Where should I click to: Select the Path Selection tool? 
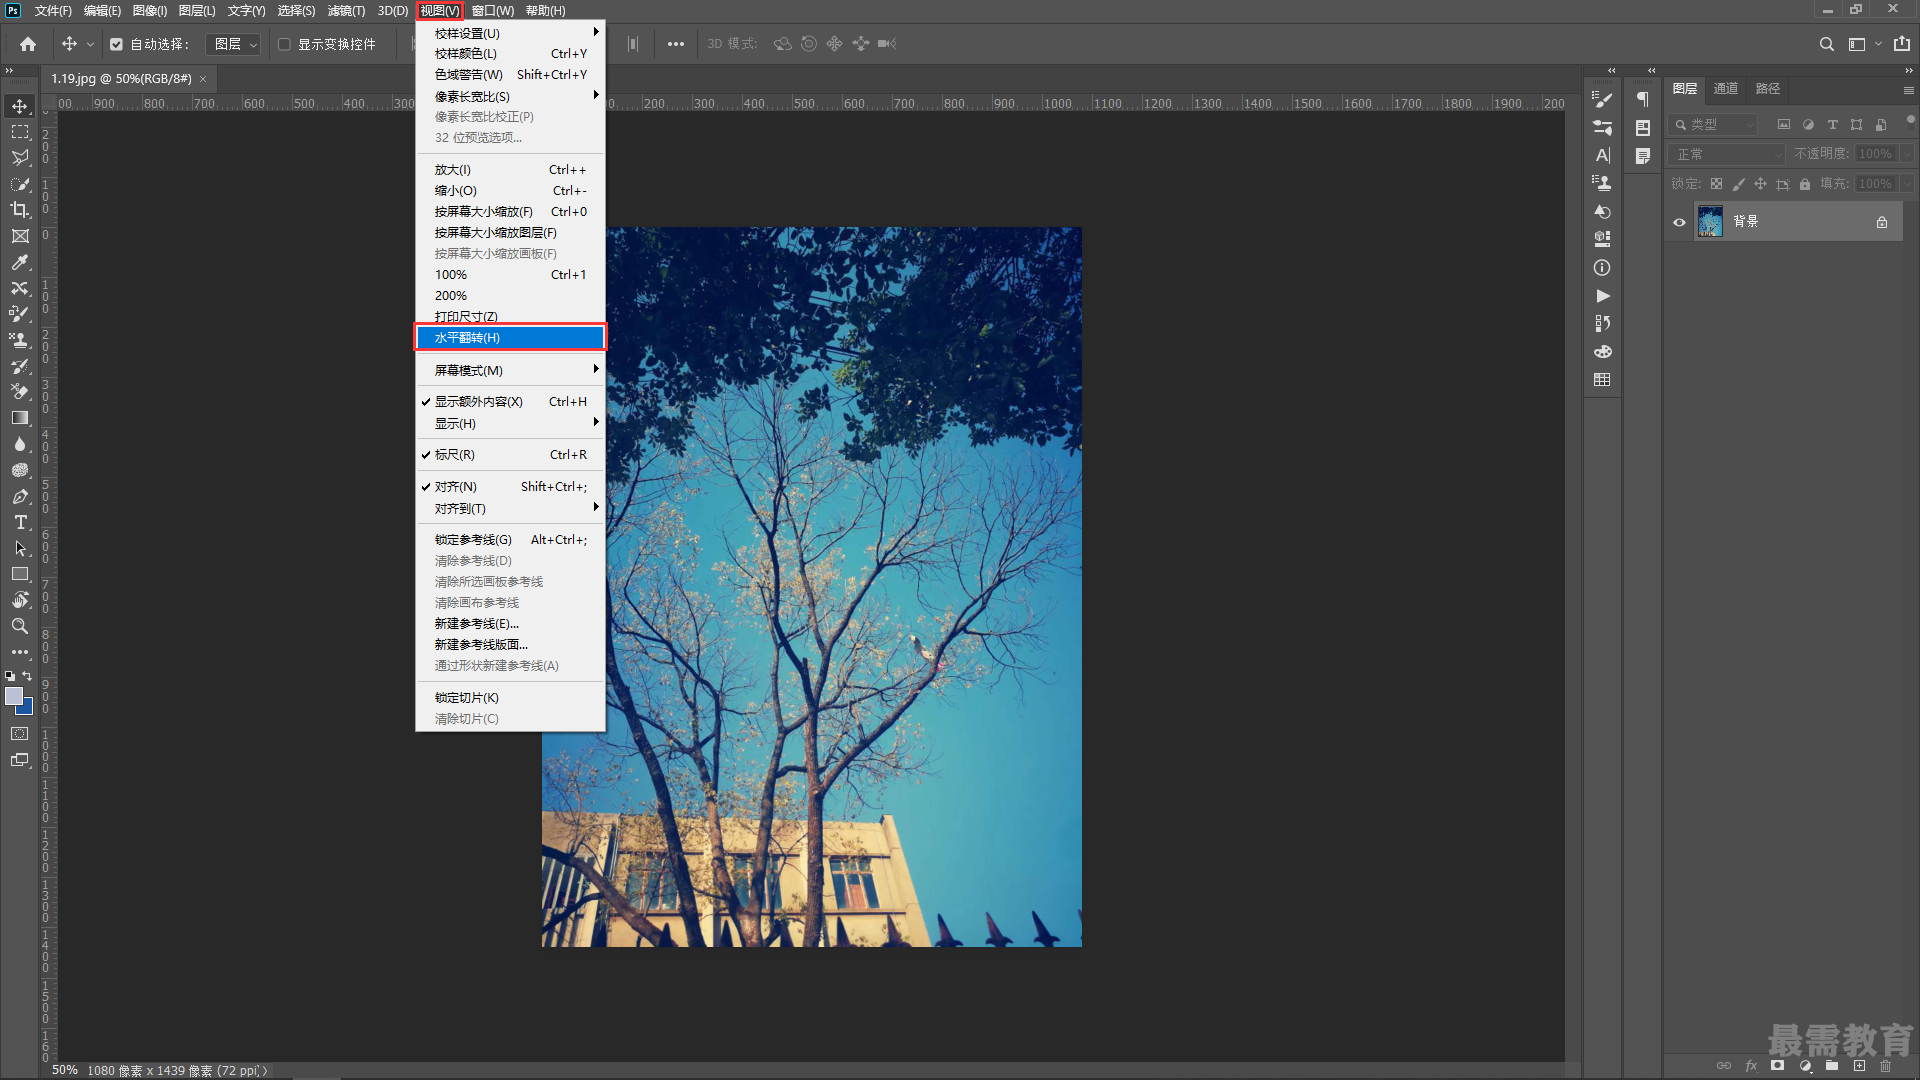tap(20, 548)
